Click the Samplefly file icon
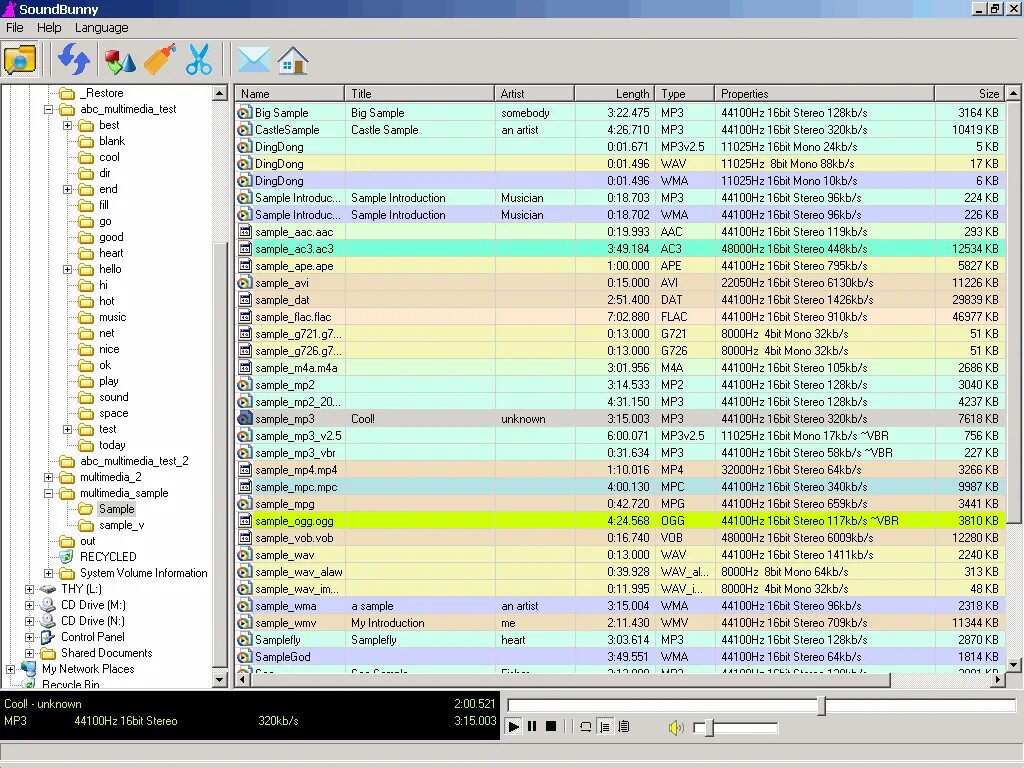The image size is (1024, 768). click(x=244, y=640)
